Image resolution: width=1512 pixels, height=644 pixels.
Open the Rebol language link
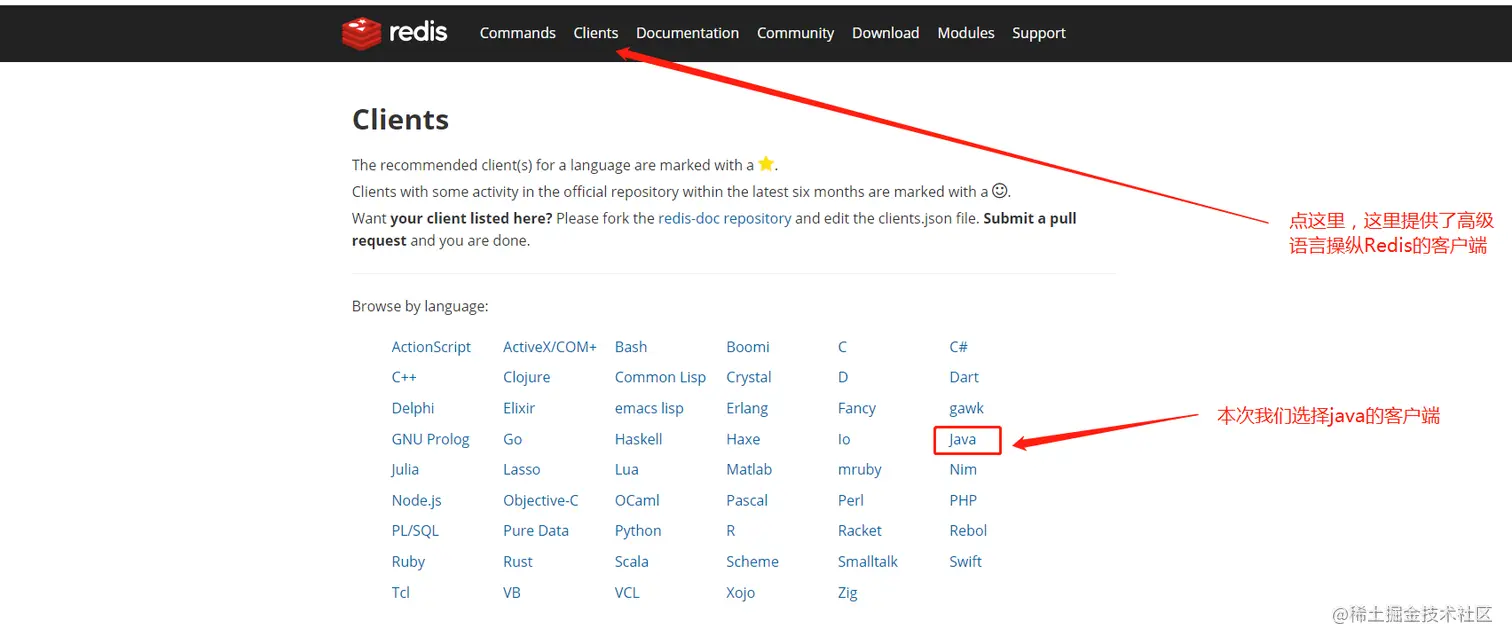click(x=968, y=530)
